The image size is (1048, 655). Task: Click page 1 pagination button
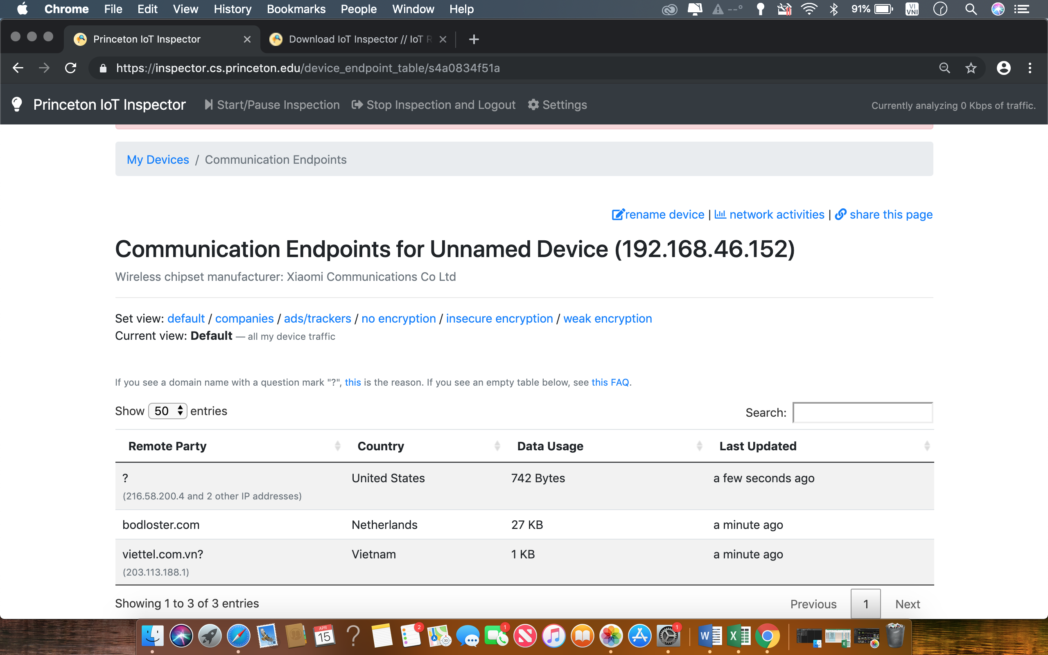(x=866, y=604)
